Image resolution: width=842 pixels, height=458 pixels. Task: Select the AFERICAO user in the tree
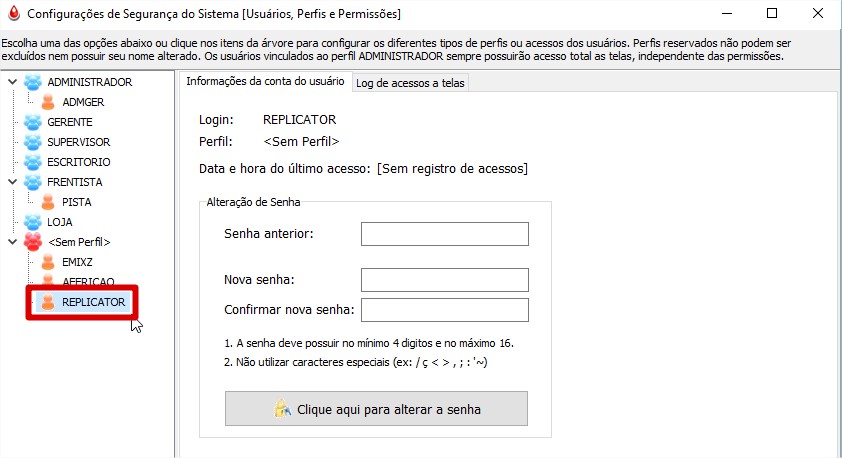point(88,281)
